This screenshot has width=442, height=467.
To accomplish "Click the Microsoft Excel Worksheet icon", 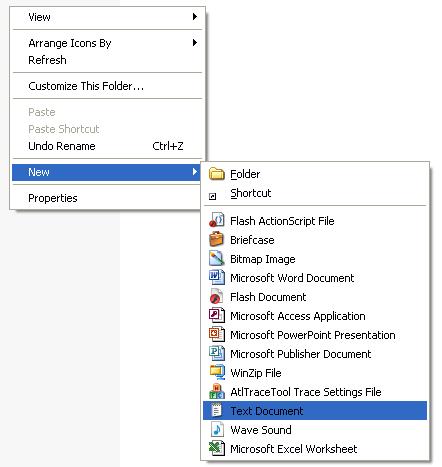I will [x=217, y=448].
